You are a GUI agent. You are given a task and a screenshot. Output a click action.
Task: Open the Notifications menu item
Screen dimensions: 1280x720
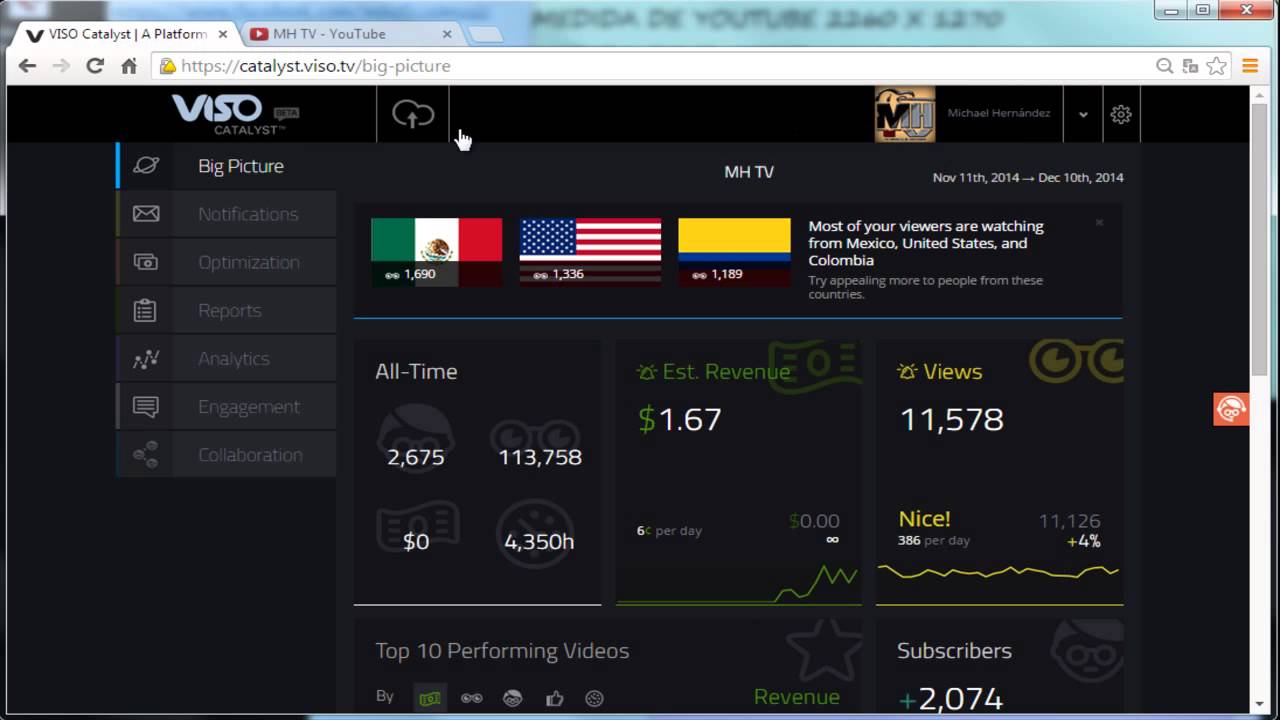226,214
